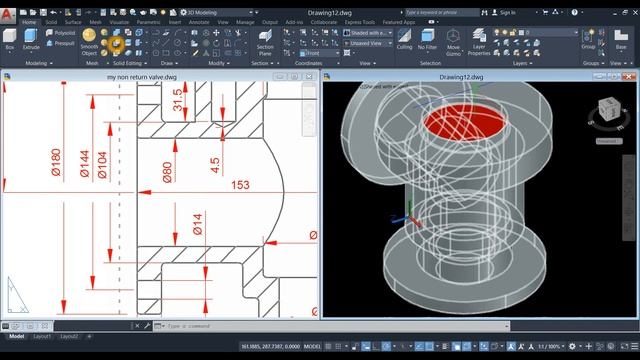The height and width of the screenshot is (360, 640).
Task: Click the shopping cart icon in title bar
Action: 545,13
